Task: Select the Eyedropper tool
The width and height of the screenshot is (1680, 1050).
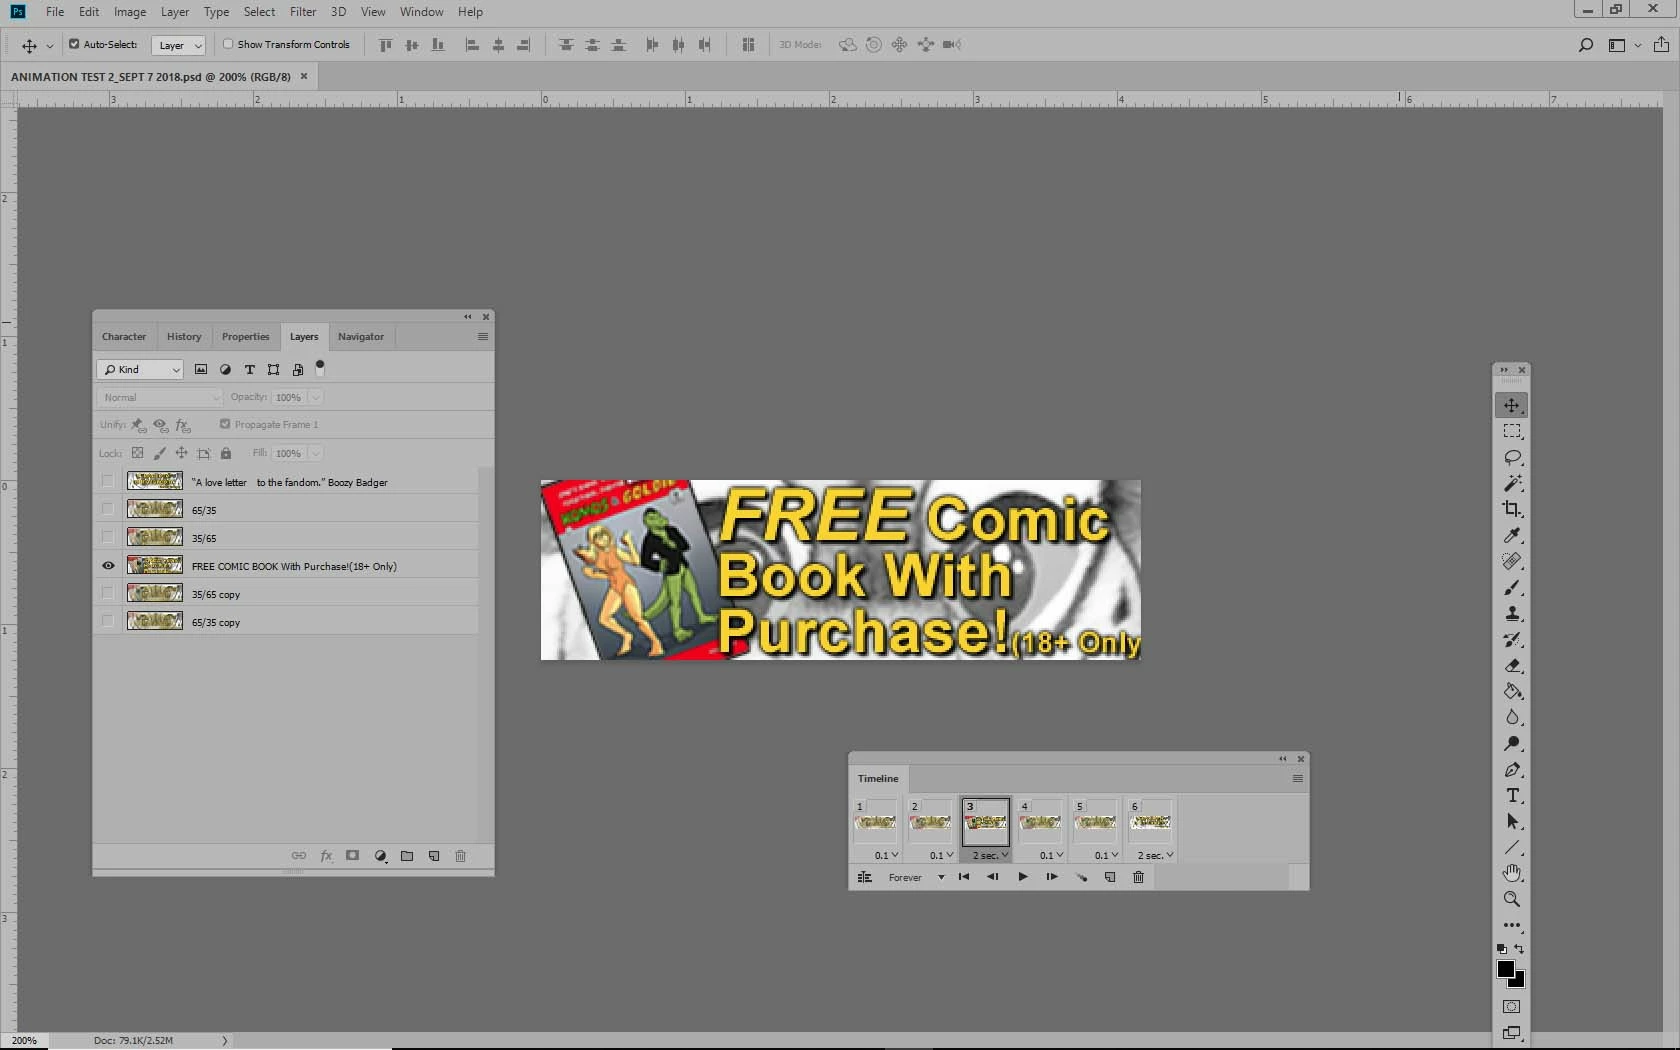Action: click(1511, 535)
